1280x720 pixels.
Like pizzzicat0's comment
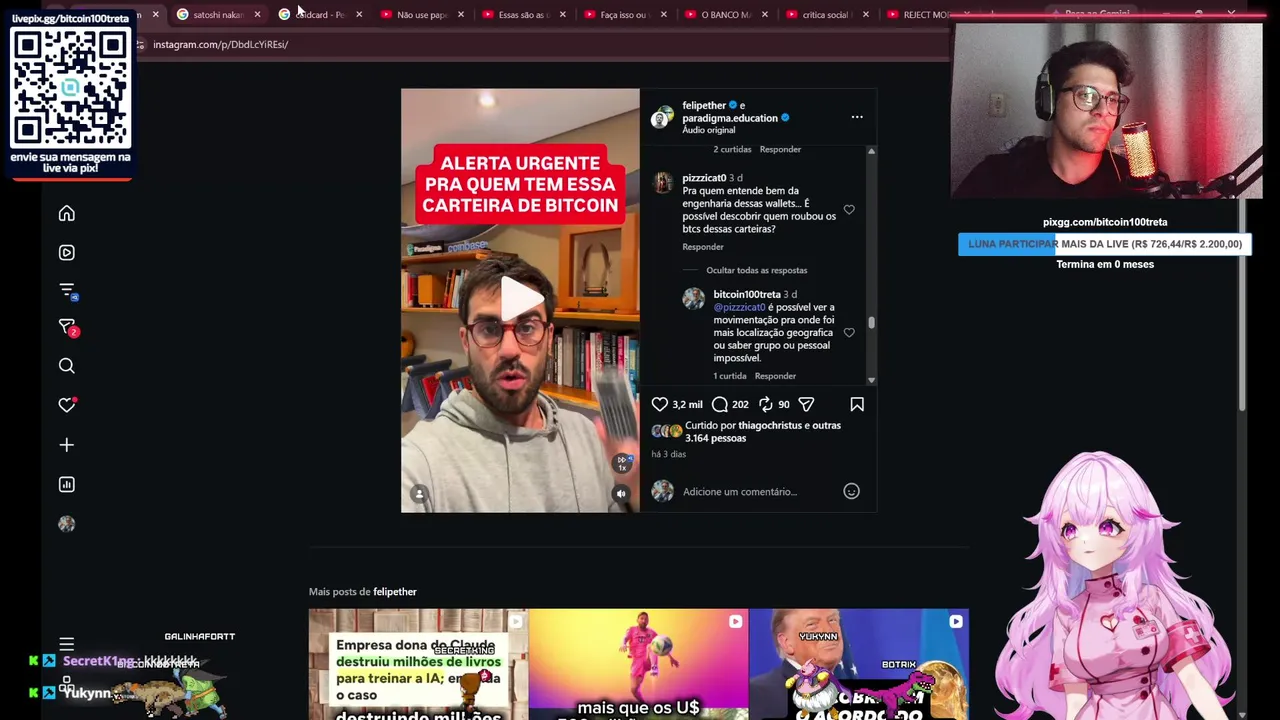click(849, 210)
